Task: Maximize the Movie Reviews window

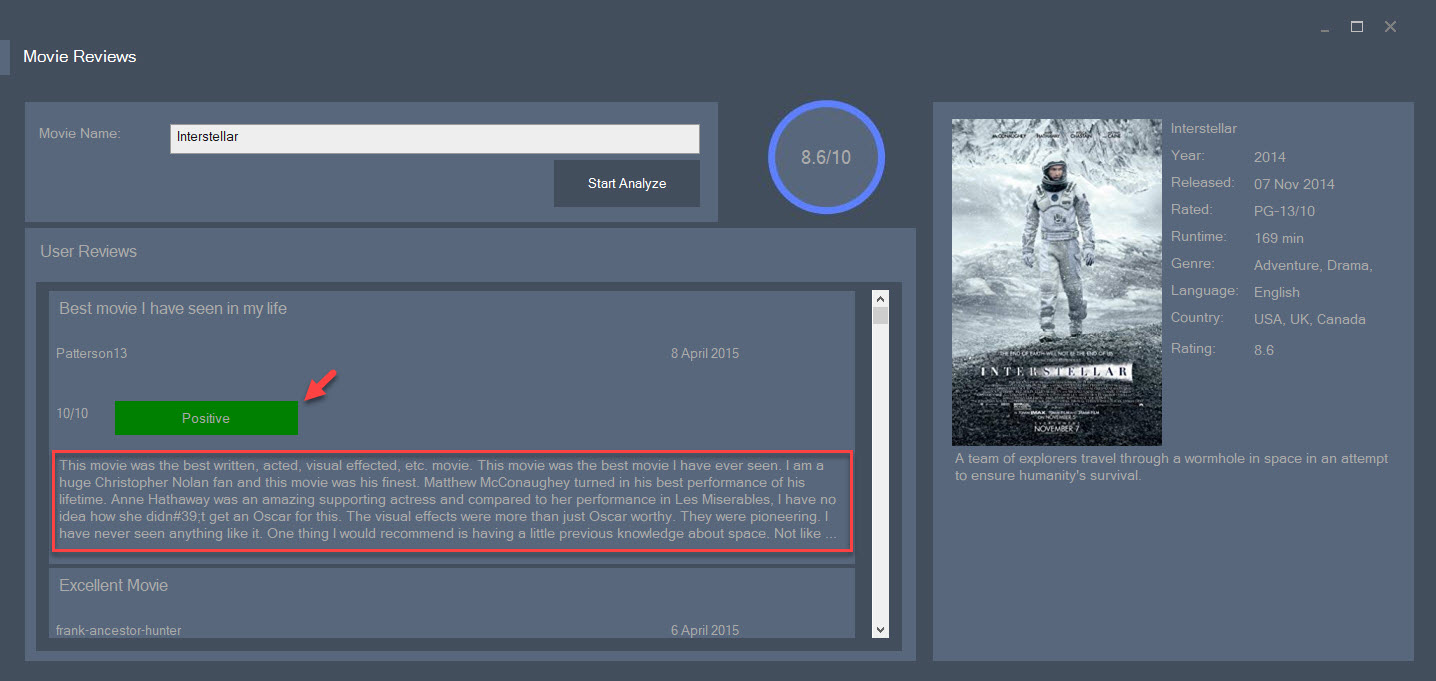Action: tap(1357, 27)
